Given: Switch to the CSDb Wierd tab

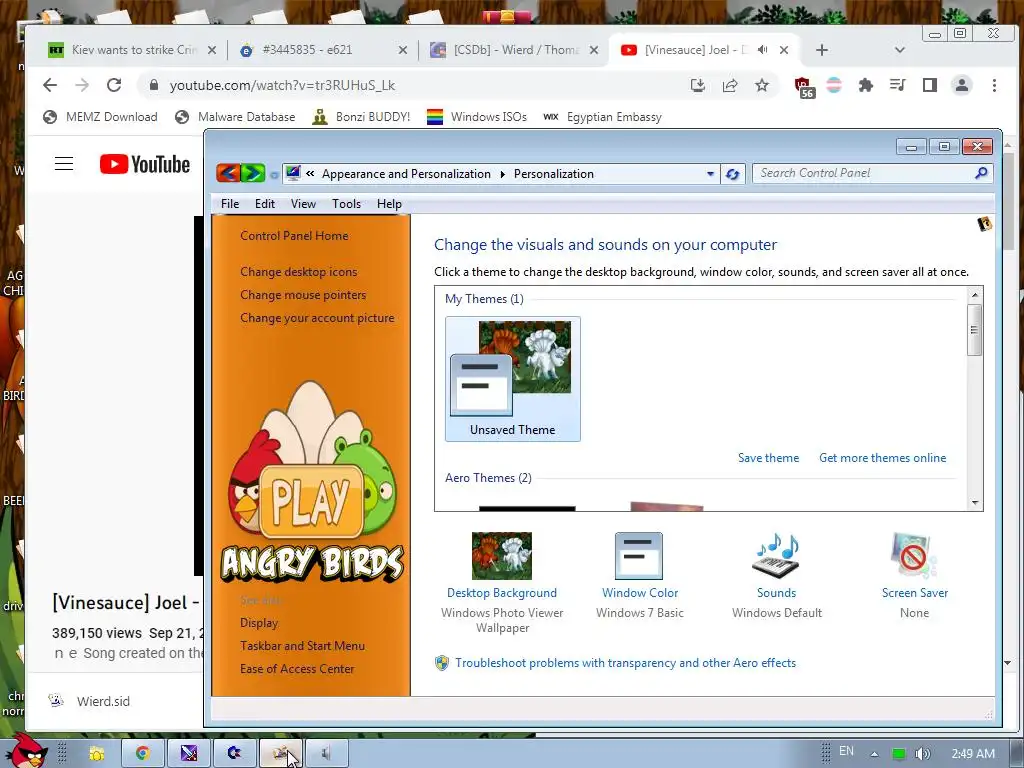Looking at the screenshot, I should (515, 50).
